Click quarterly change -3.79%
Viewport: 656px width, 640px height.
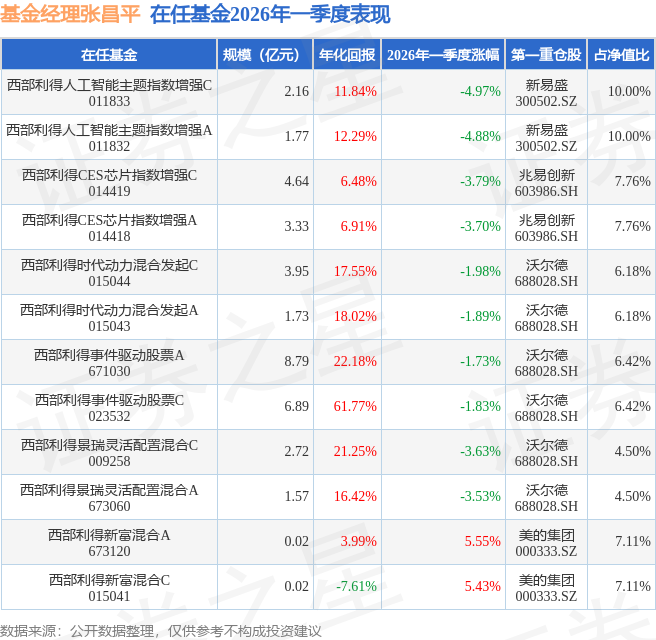pyautogui.click(x=480, y=181)
